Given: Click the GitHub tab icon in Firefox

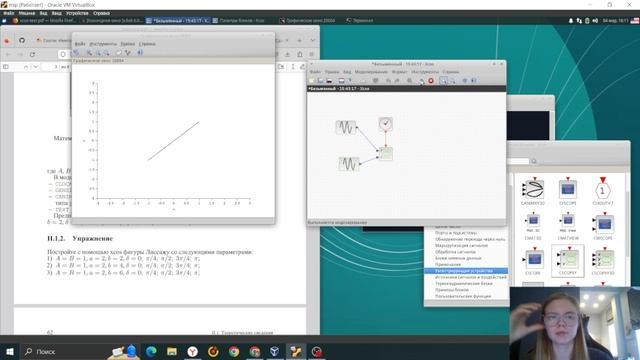Looking at the screenshot, I should (x=22, y=40).
